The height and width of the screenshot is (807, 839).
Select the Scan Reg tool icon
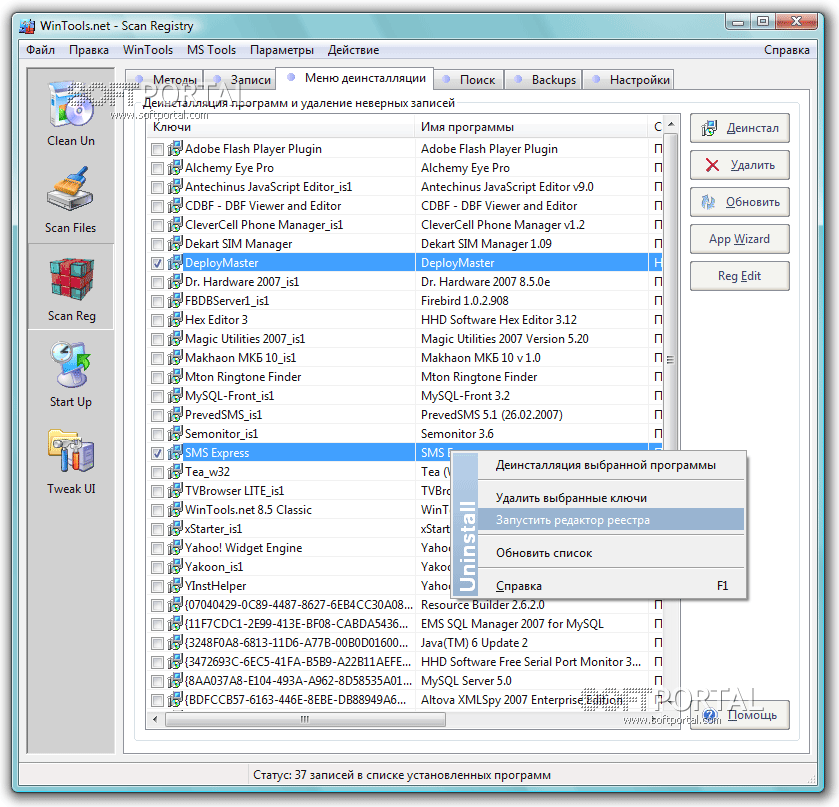tap(71, 286)
